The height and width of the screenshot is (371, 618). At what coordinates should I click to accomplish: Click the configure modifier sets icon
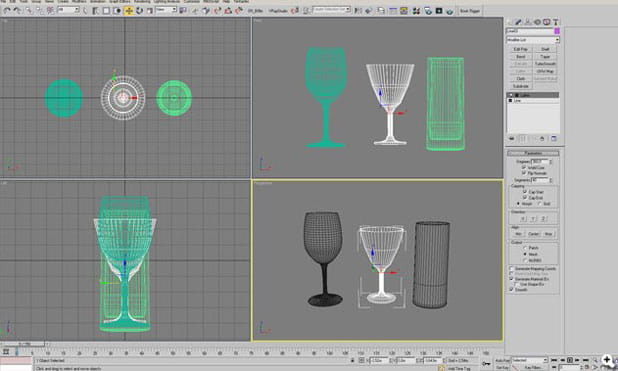coord(554,138)
